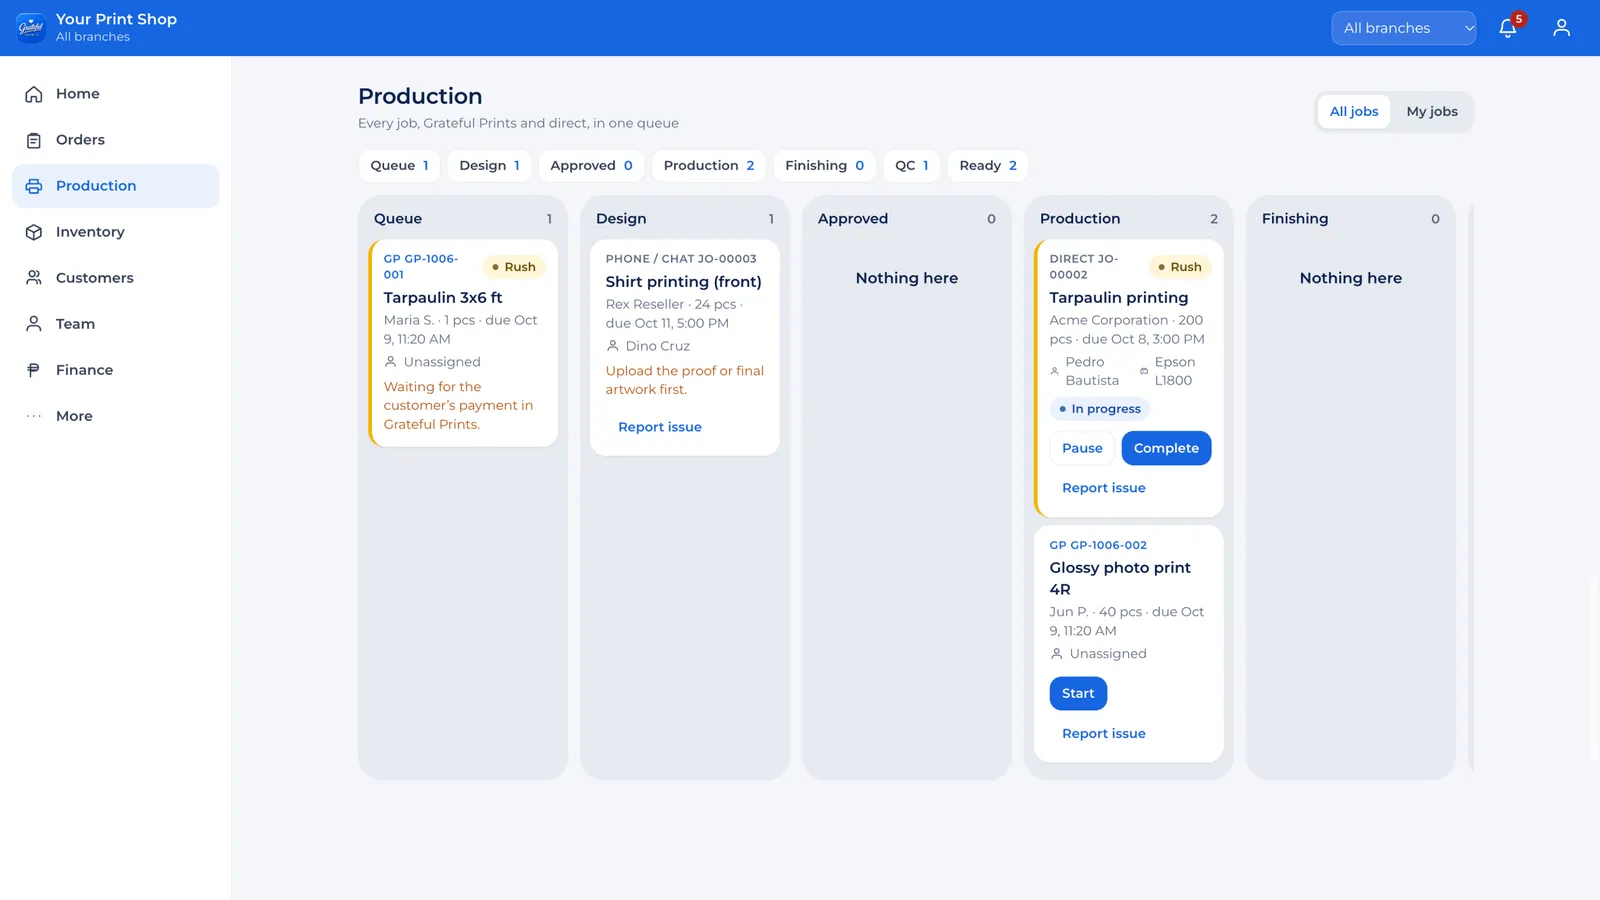This screenshot has height=900, width=1600.
Task: Click the Orders clipboard icon
Action: (x=34, y=140)
